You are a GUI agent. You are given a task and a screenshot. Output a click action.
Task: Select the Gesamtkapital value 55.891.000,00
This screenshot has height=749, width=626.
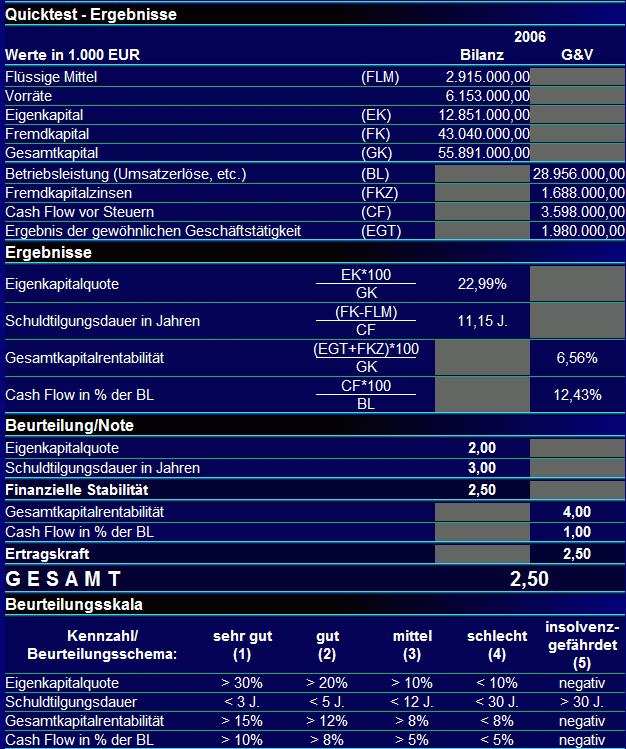click(x=482, y=153)
